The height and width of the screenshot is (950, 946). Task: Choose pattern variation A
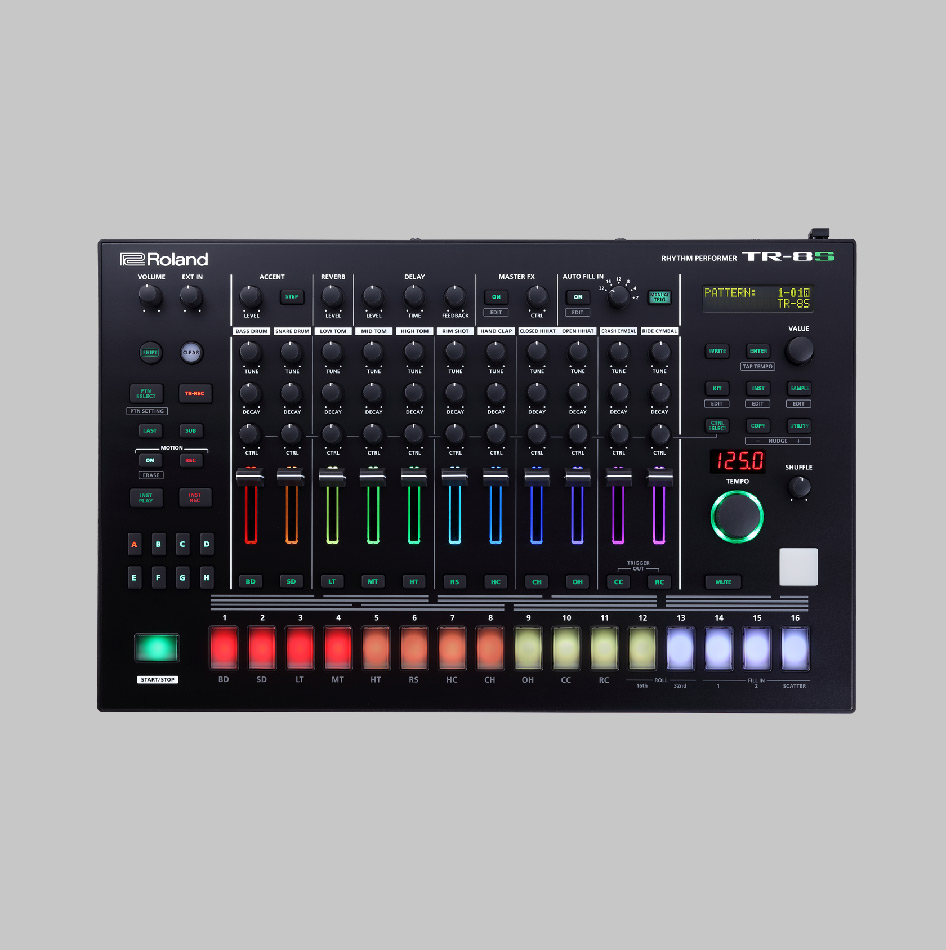click(x=135, y=544)
